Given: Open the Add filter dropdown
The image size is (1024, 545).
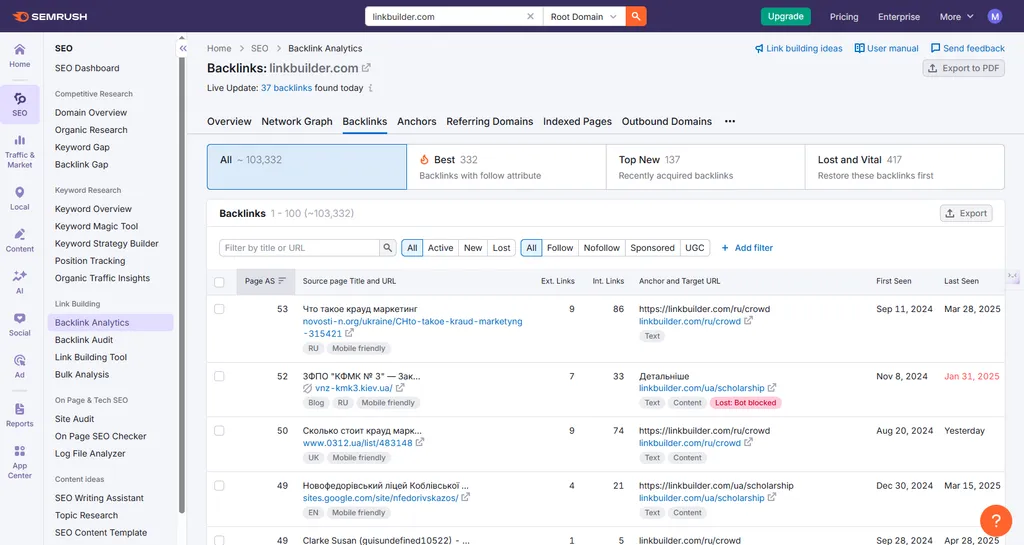Looking at the screenshot, I should pyautogui.click(x=747, y=248).
